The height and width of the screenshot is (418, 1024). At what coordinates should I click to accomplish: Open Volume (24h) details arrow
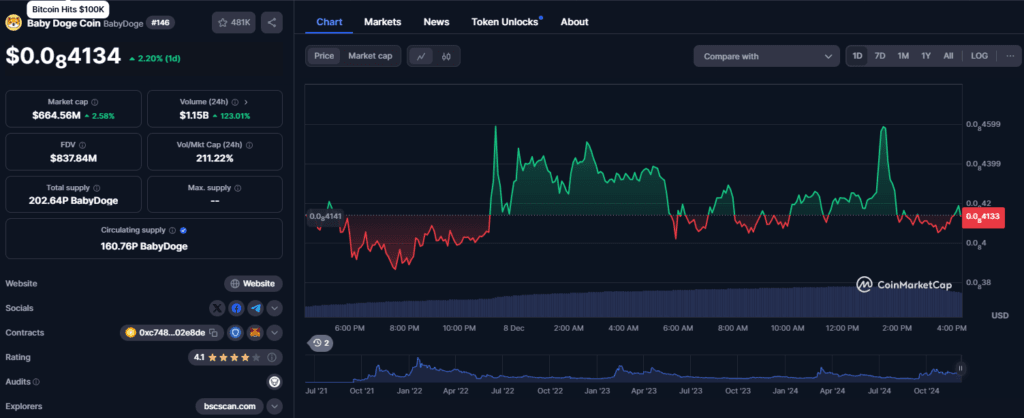point(246,103)
